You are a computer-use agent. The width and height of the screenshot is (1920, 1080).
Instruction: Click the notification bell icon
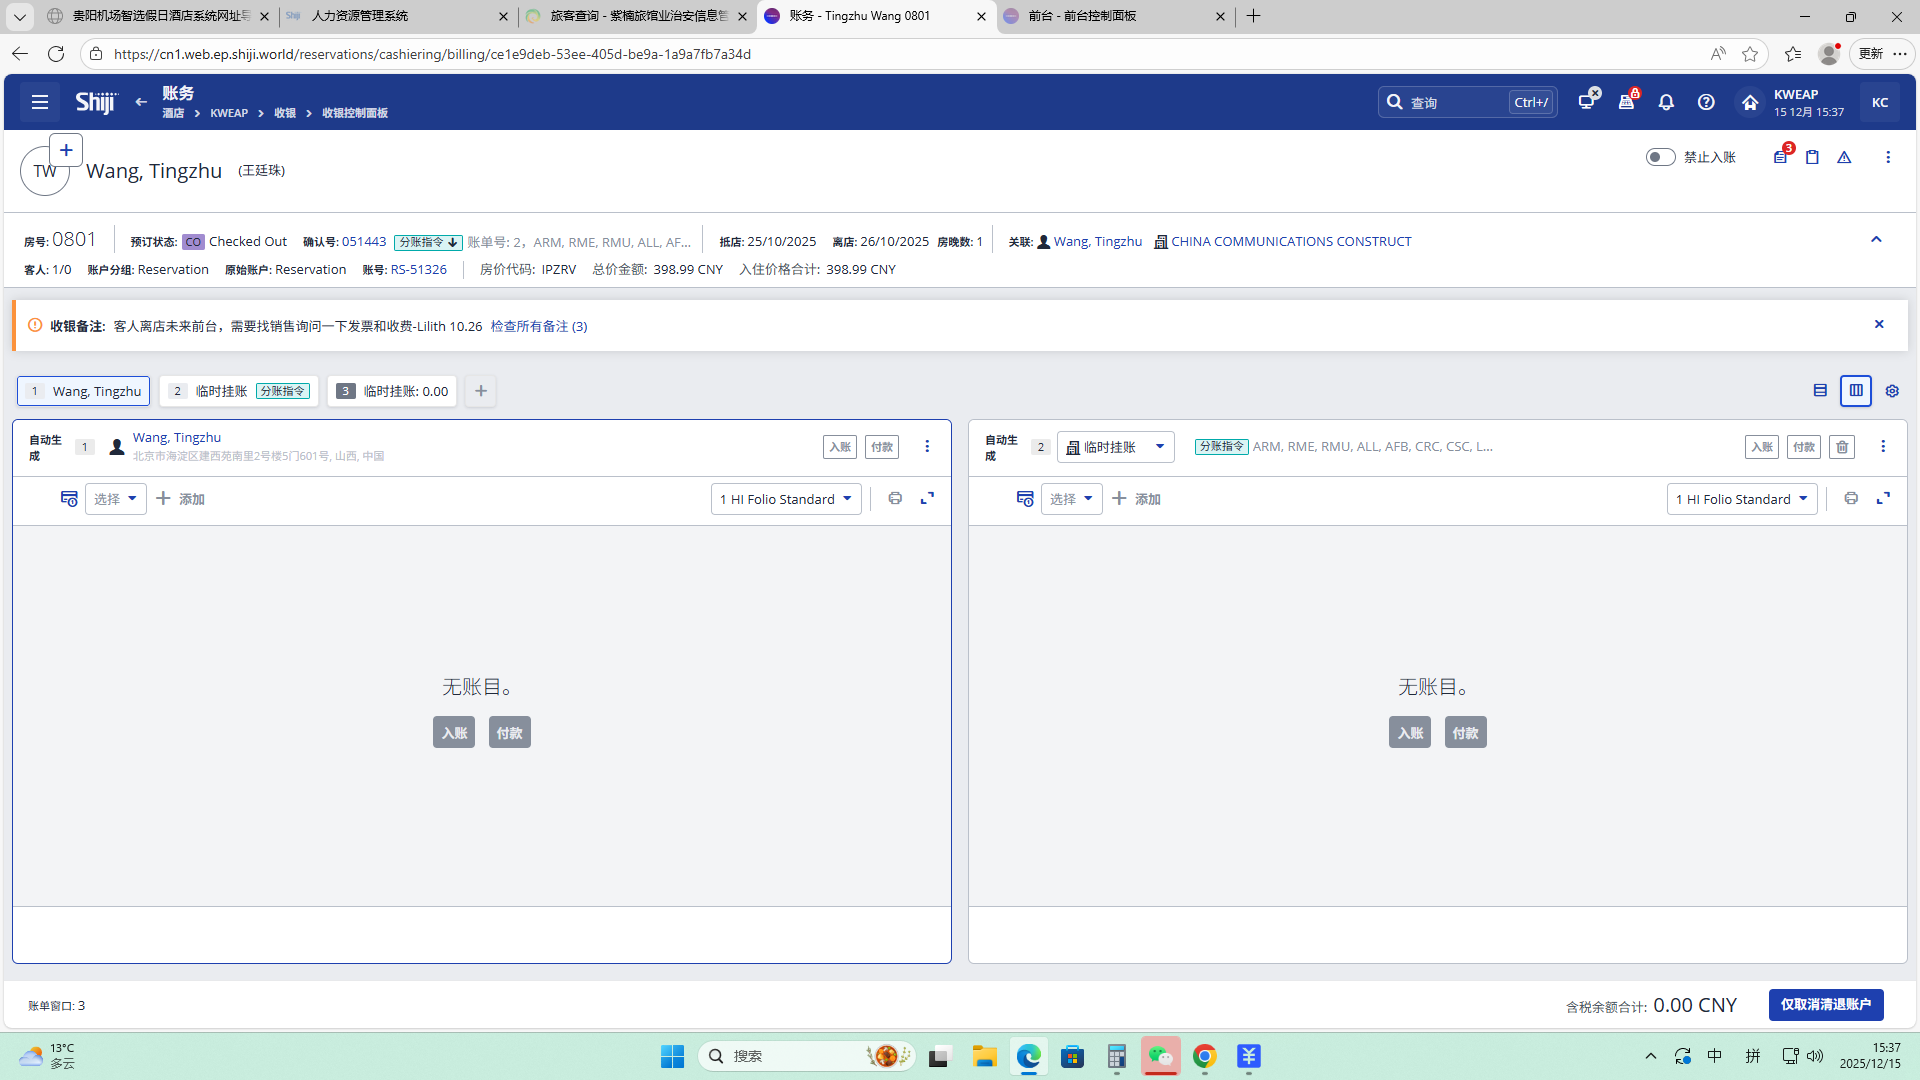[x=1666, y=102]
